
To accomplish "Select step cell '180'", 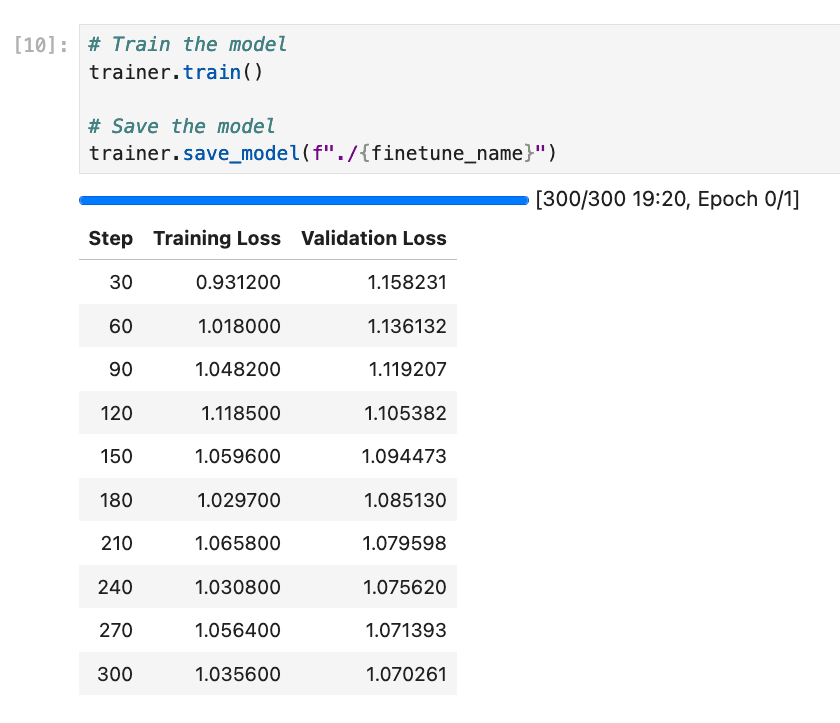I will click(x=116, y=500).
